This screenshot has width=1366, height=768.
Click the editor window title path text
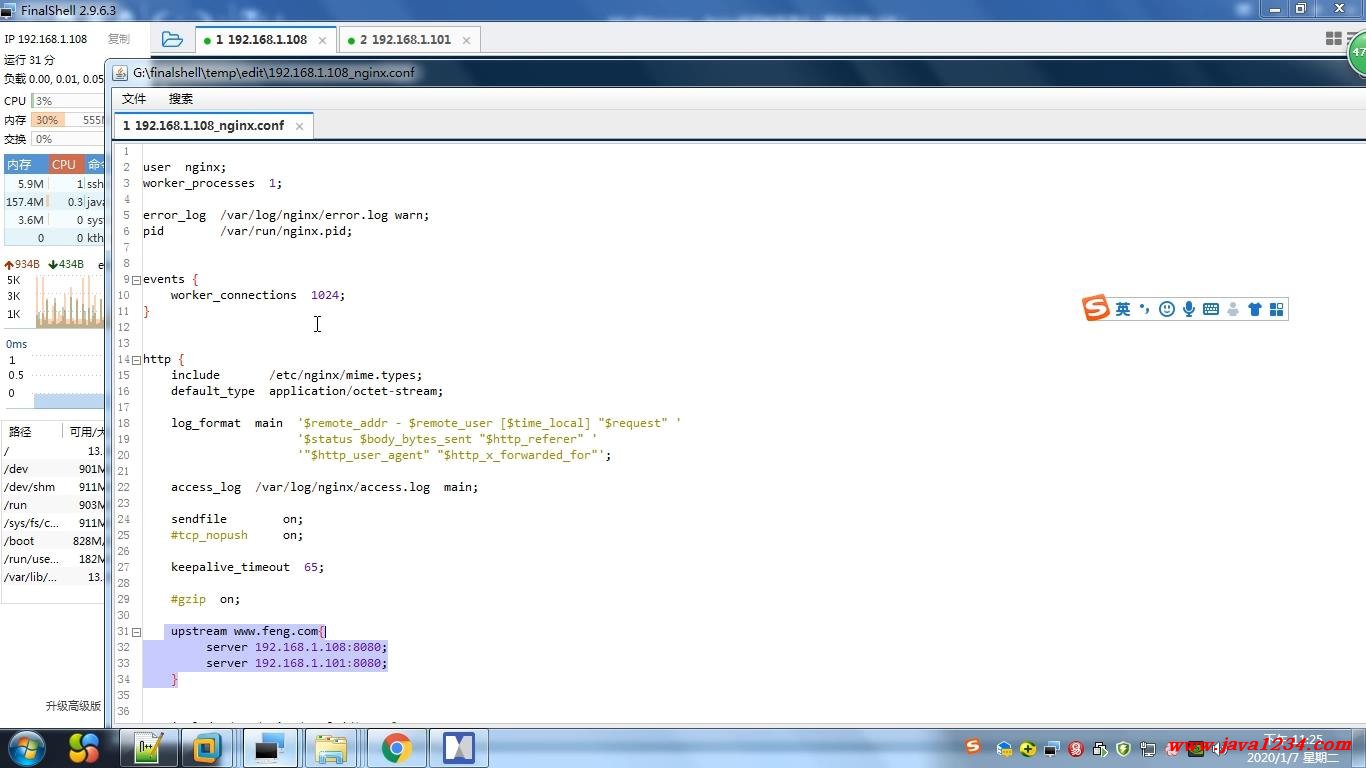(x=273, y=73)
